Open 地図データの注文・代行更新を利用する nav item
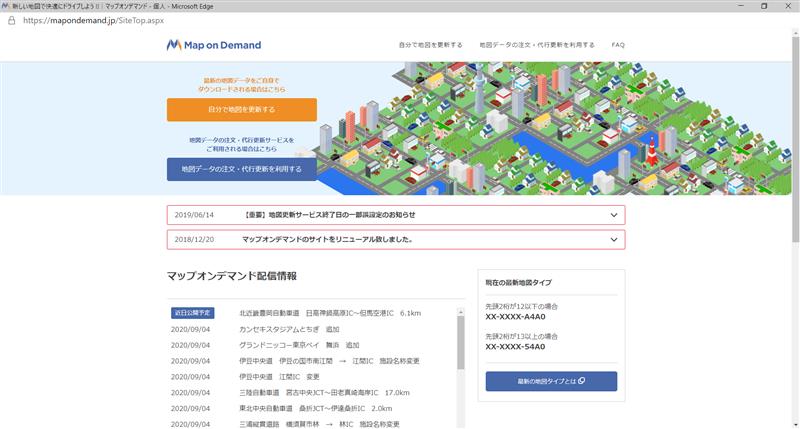Viewport: 800px width, 429px height. point(537,45)
